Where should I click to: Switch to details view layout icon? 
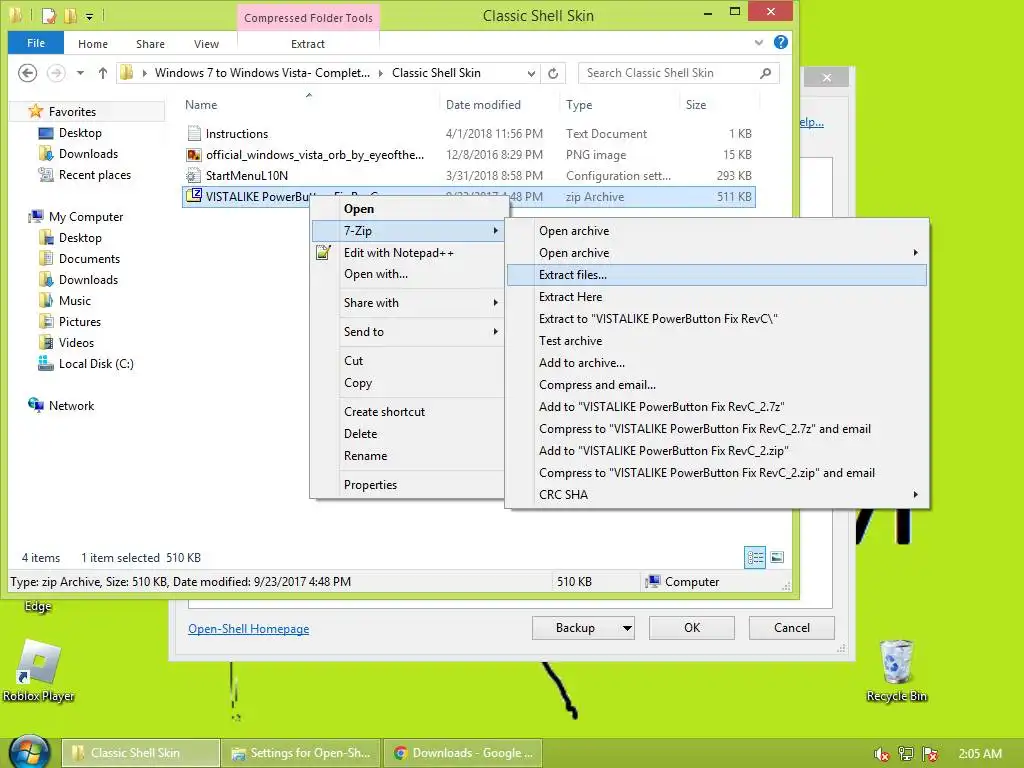pos(755,557)
